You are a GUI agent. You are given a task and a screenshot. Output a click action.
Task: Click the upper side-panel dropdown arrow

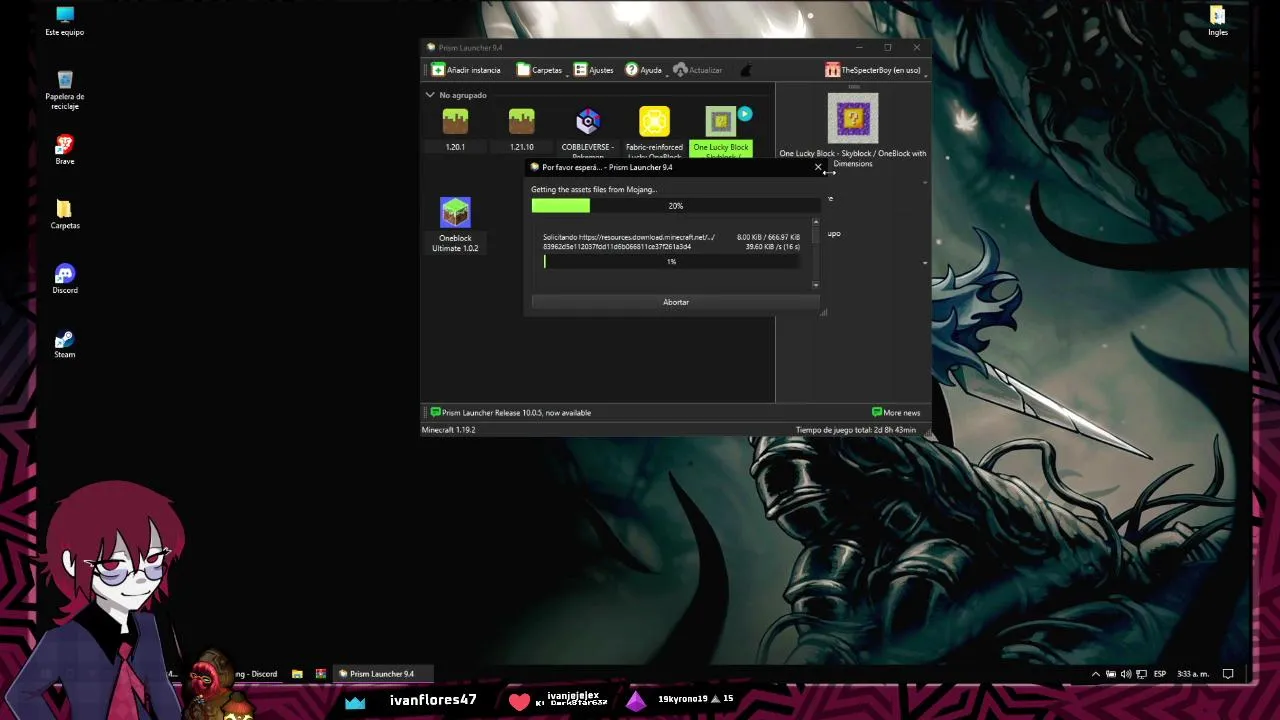coord(924,182)
